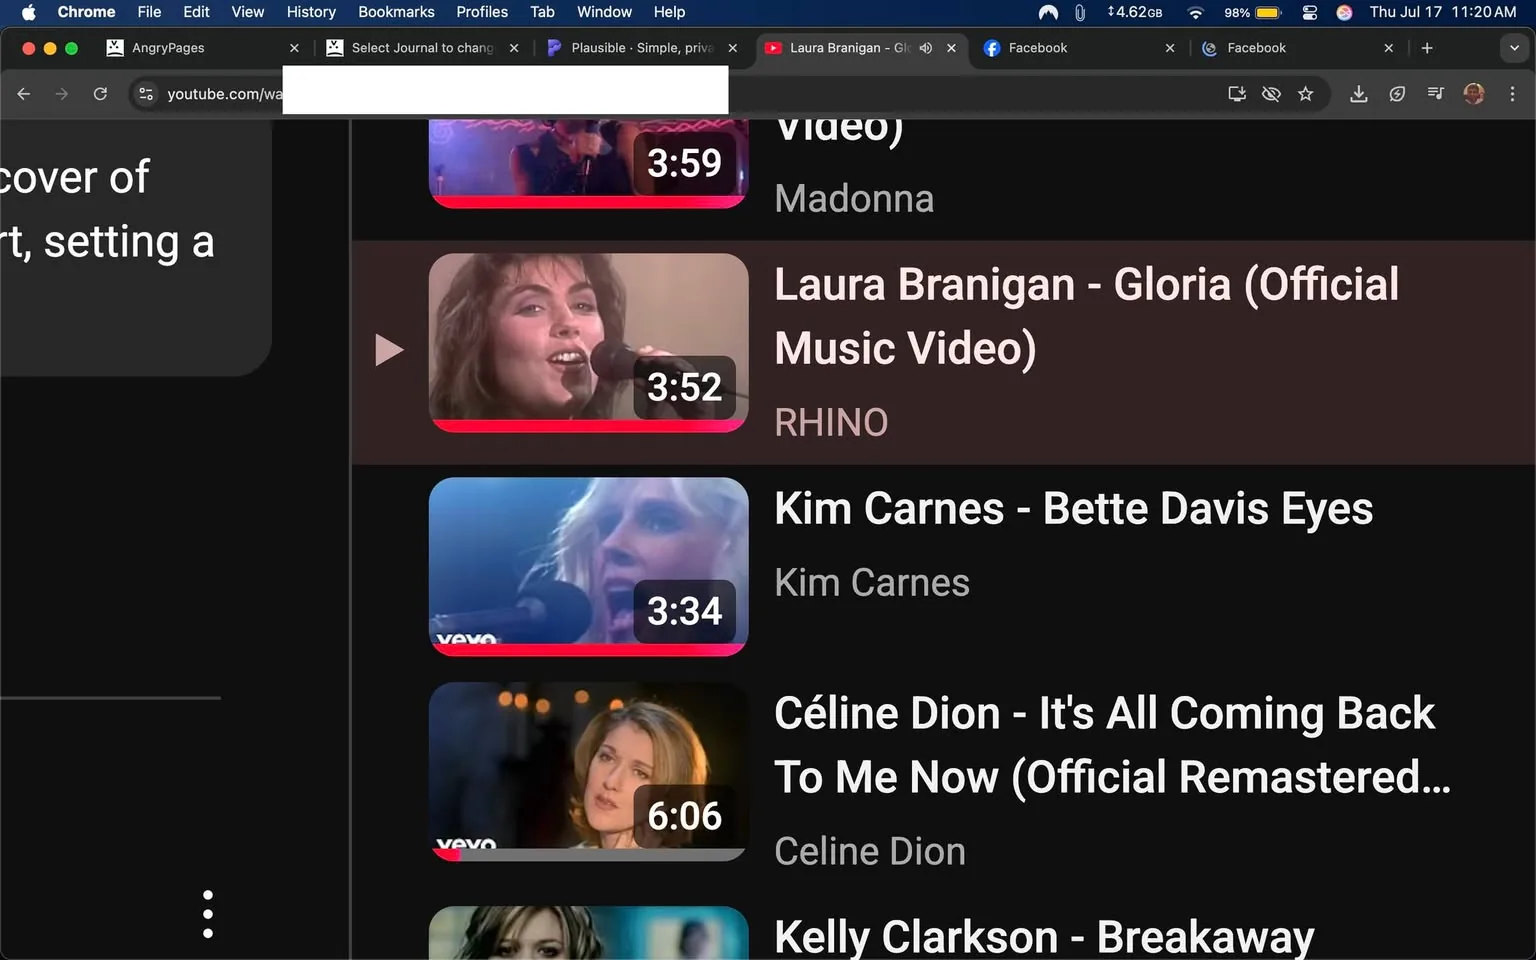Screen dimensions: 1536x960
Task: Open the downloads icon in the toolbar
Action: 1359,93
